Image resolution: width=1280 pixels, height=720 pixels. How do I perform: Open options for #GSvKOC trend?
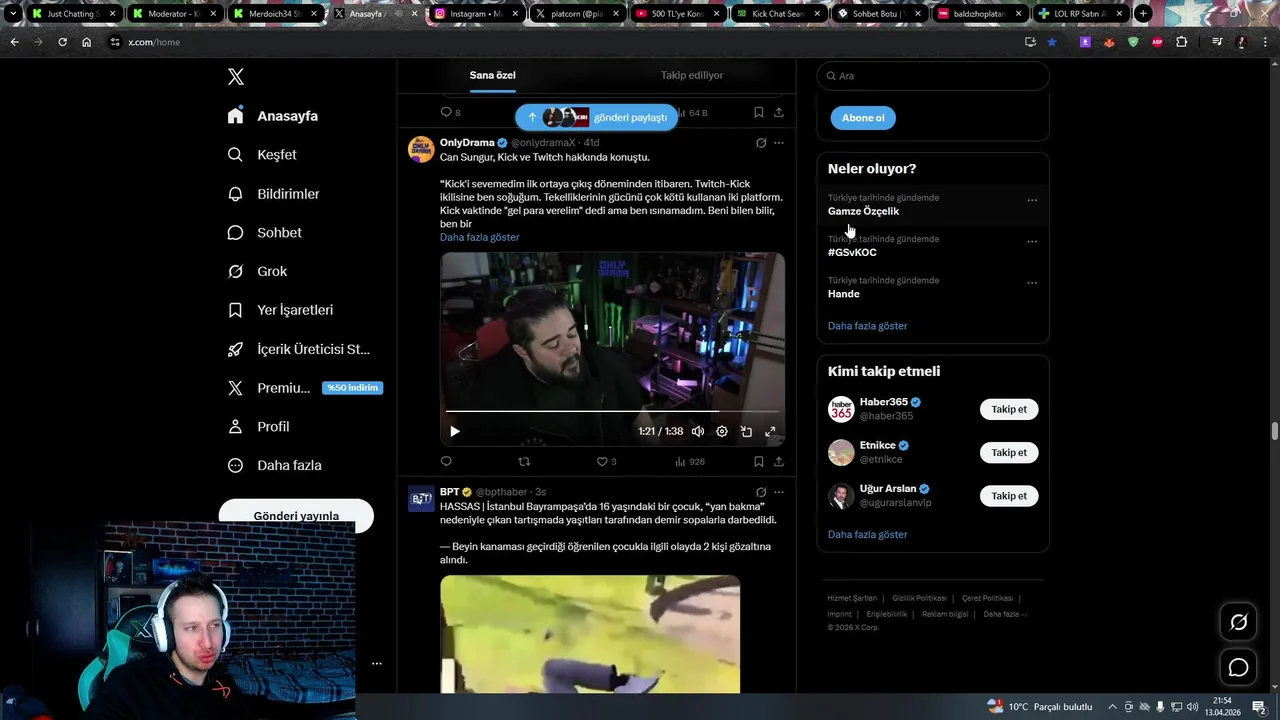1032,242
